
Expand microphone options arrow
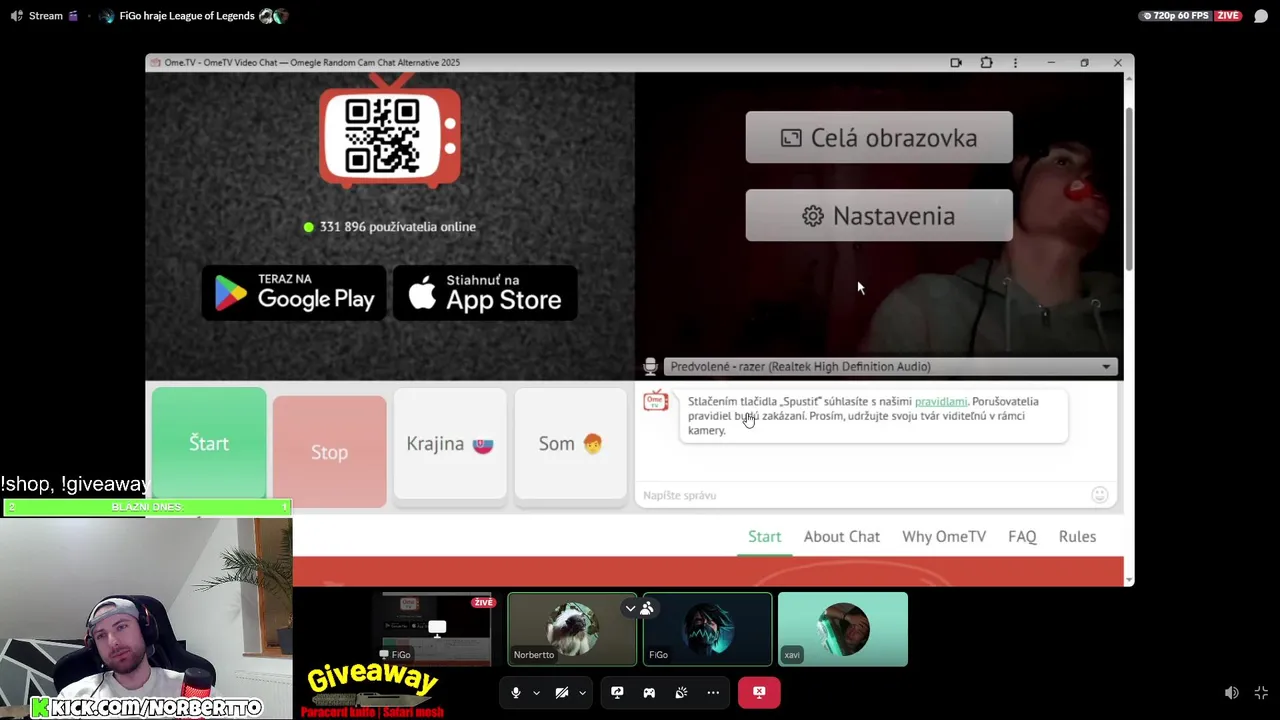coord(536,693)
